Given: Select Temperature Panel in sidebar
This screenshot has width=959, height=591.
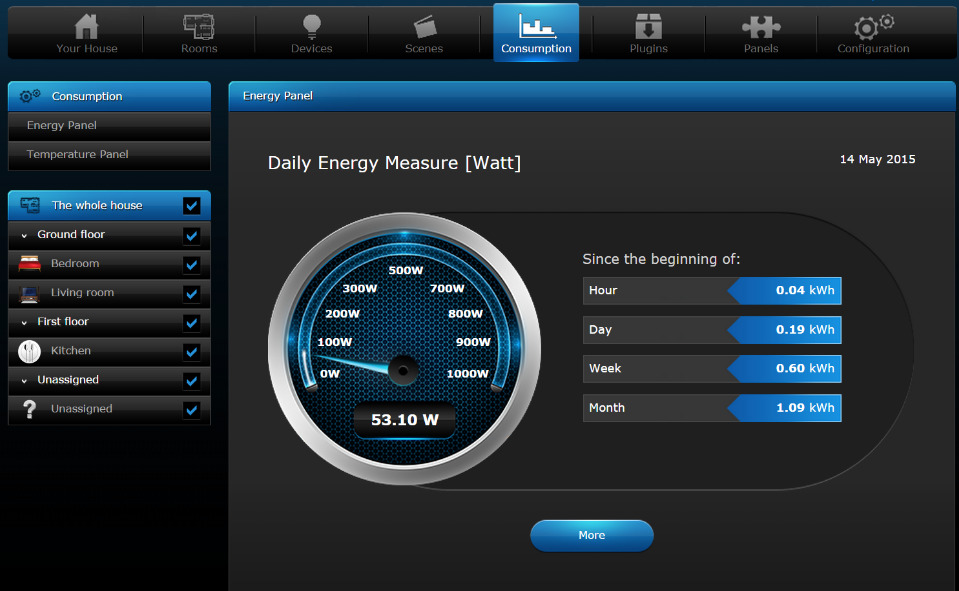Looking at the screenshot, I should click(x=78, y=155).
